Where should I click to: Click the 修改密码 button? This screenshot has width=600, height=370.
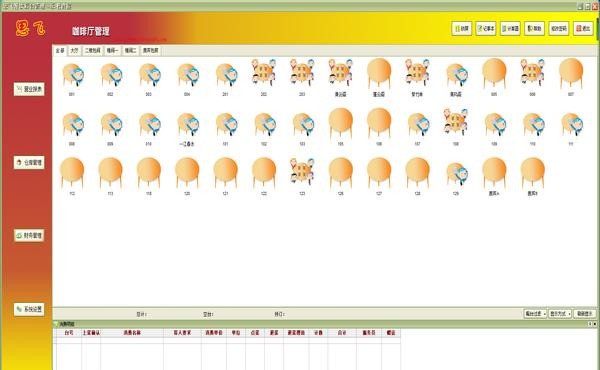(x=559, y=28)
